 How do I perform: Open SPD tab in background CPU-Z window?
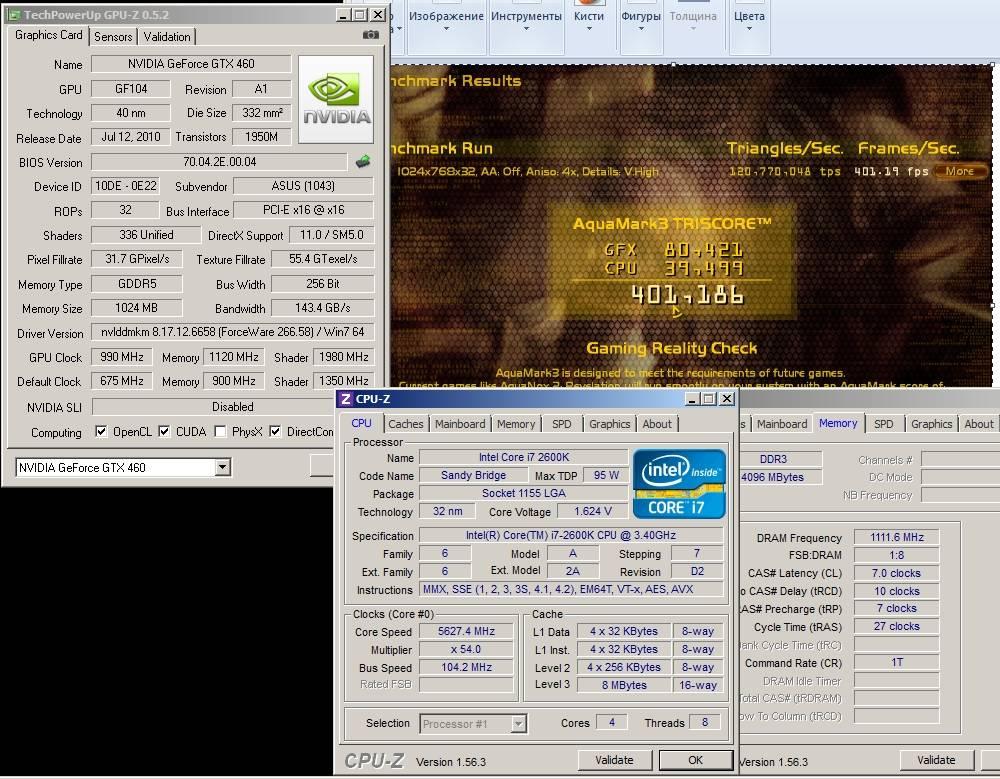[x=883, y=424]
